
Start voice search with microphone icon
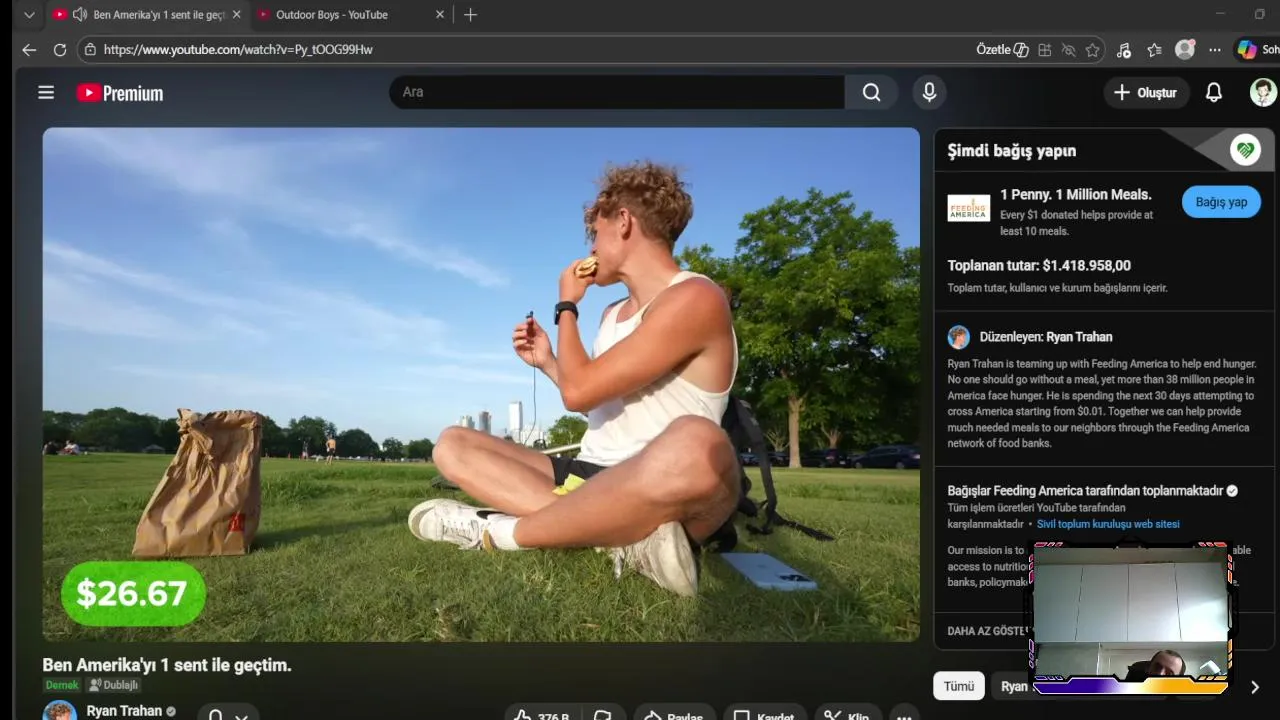[x=929, y=92]
